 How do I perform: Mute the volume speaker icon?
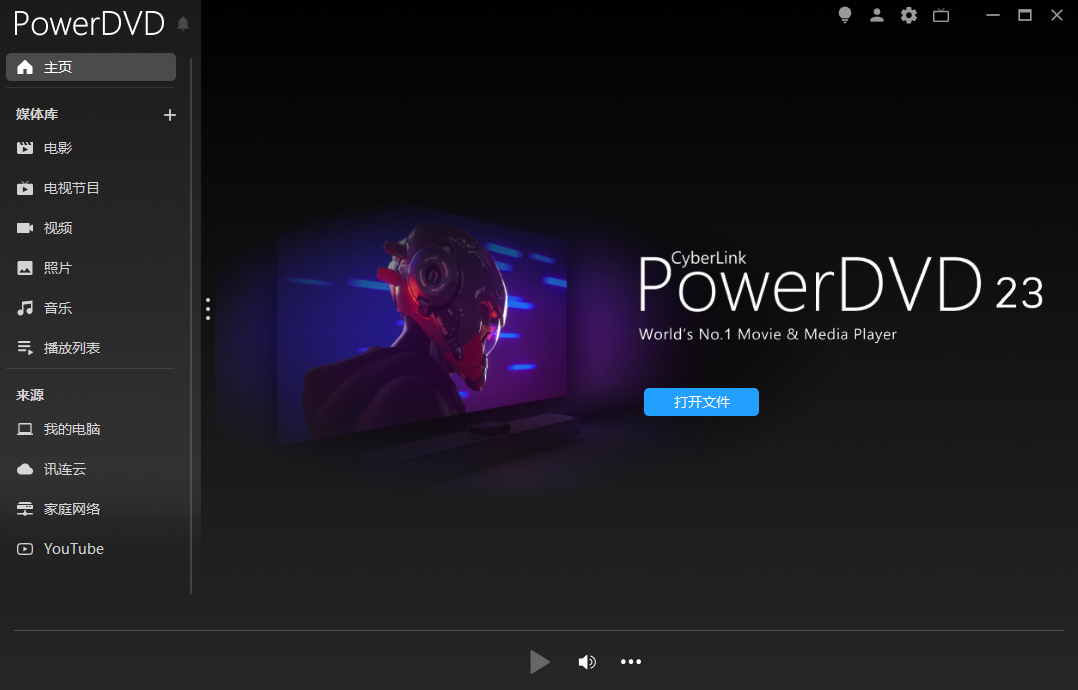click(x=587, y=662)
